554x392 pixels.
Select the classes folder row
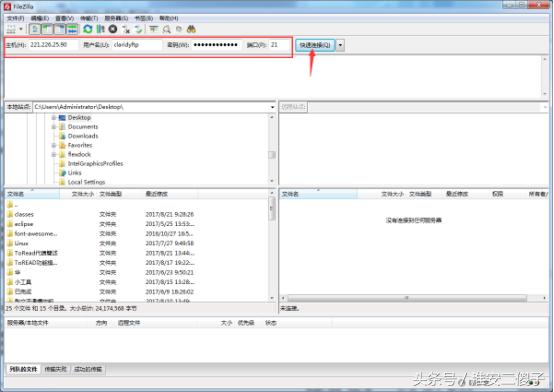(x=137, y=215)
